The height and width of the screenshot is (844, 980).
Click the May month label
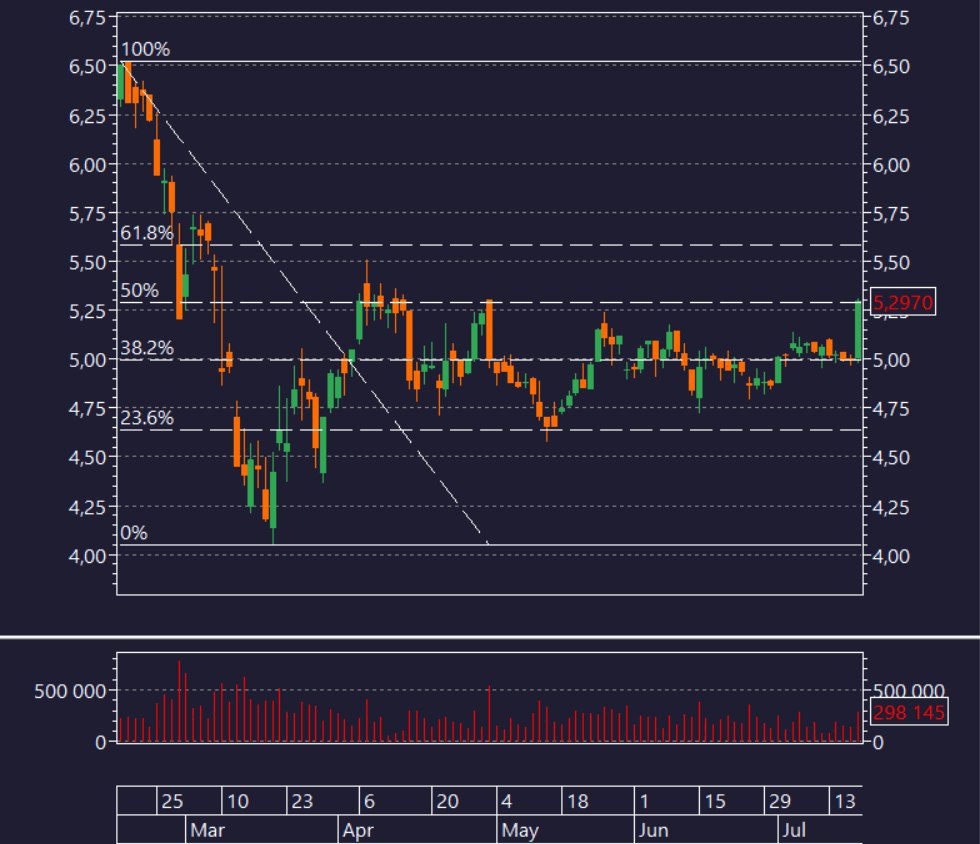click(520, 830)
